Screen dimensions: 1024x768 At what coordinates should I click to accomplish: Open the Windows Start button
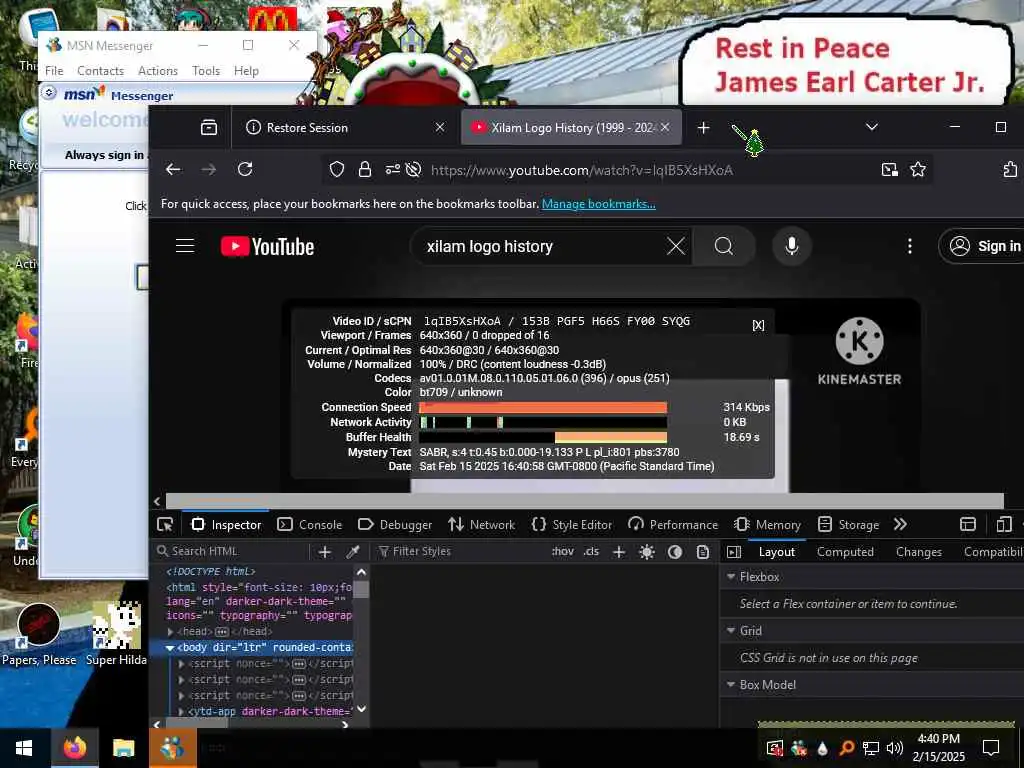pyautogui.click(x=24, y=748)
